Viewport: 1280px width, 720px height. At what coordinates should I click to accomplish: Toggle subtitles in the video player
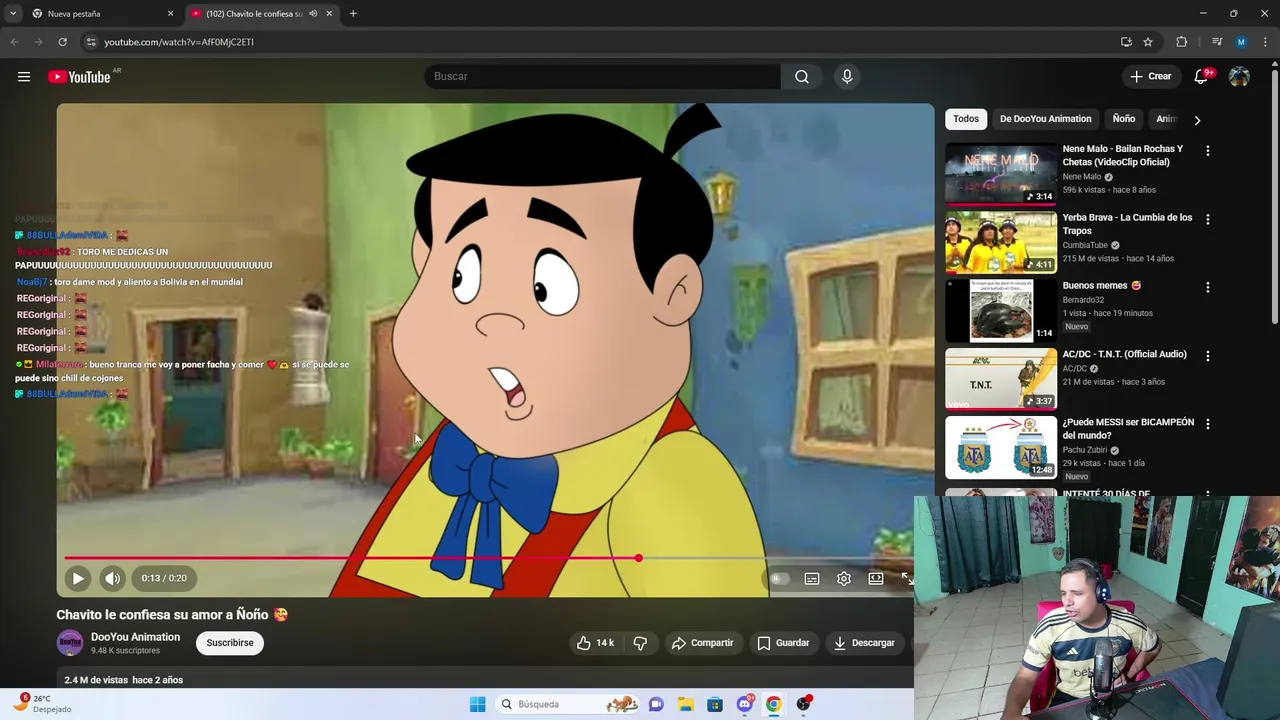coord(812,578)
